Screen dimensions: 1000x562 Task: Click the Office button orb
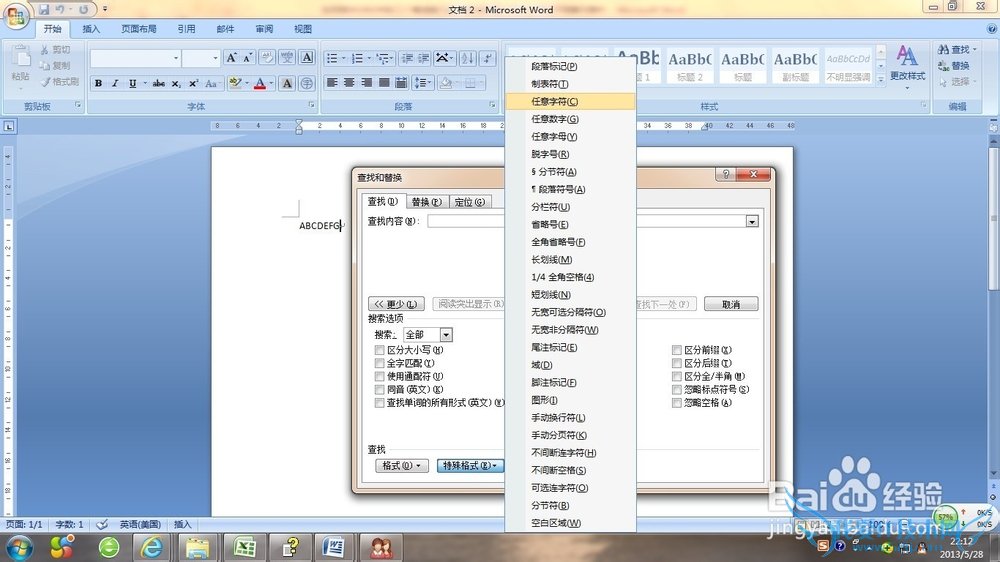(x=17, y=19)
